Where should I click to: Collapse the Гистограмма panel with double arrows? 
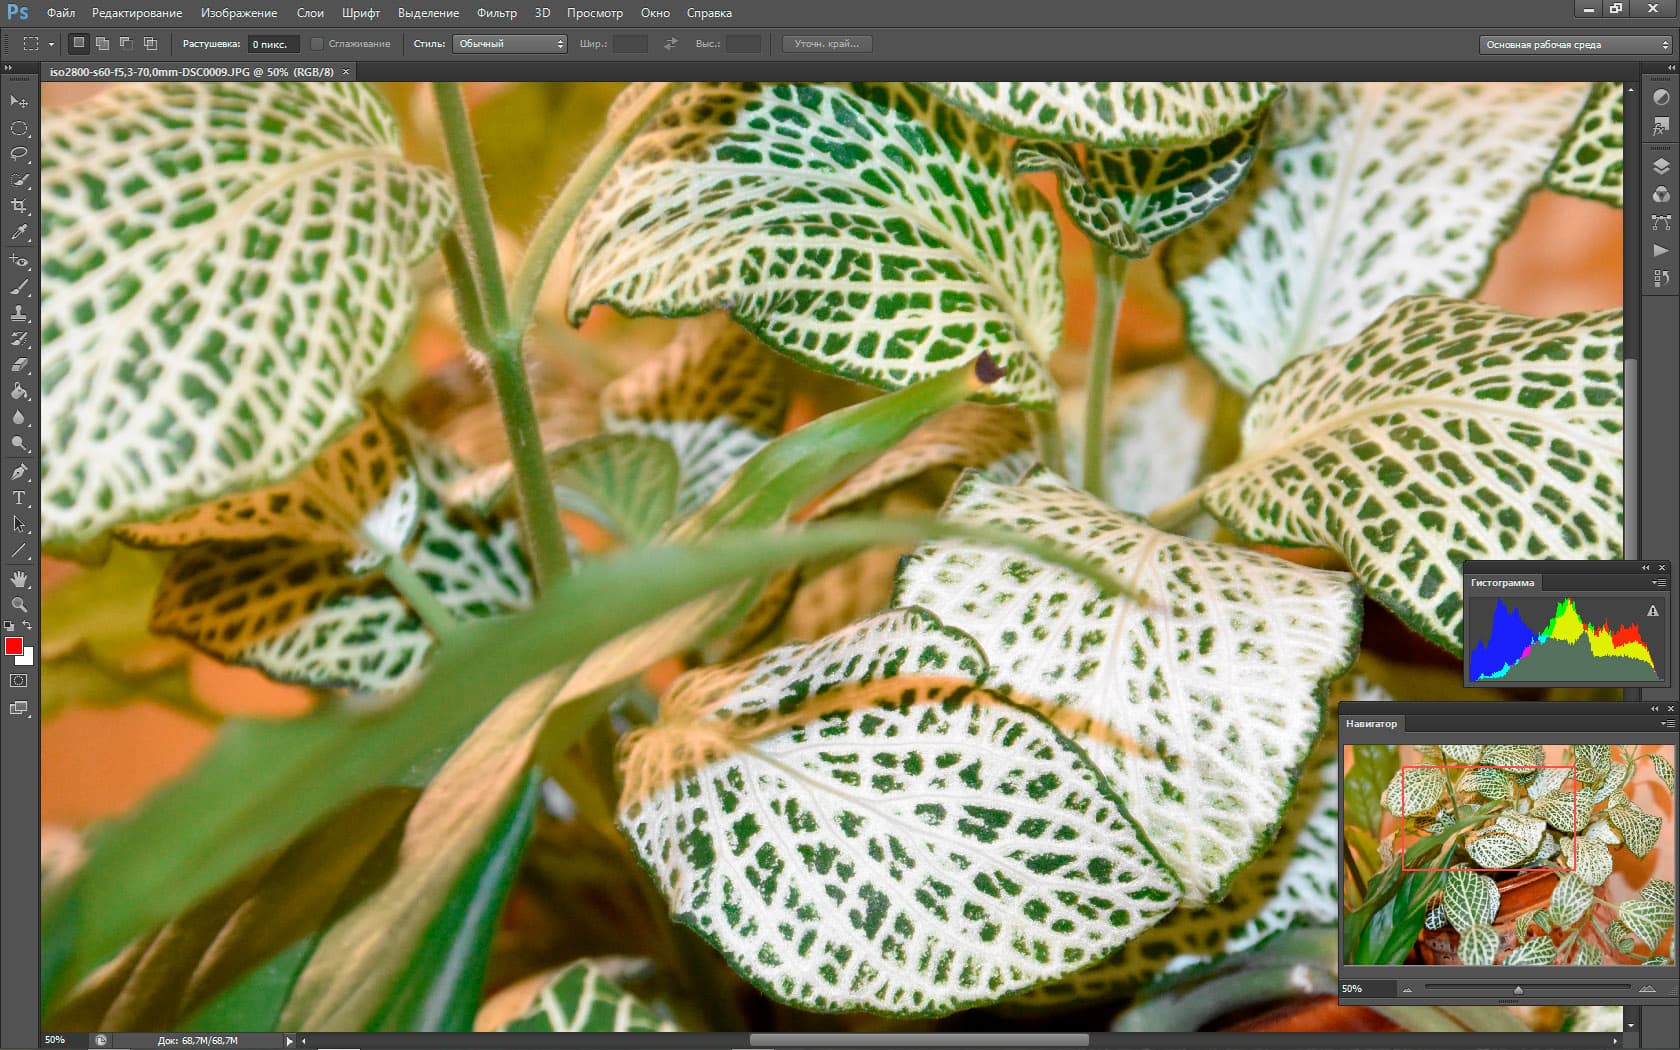(1646, 568)
